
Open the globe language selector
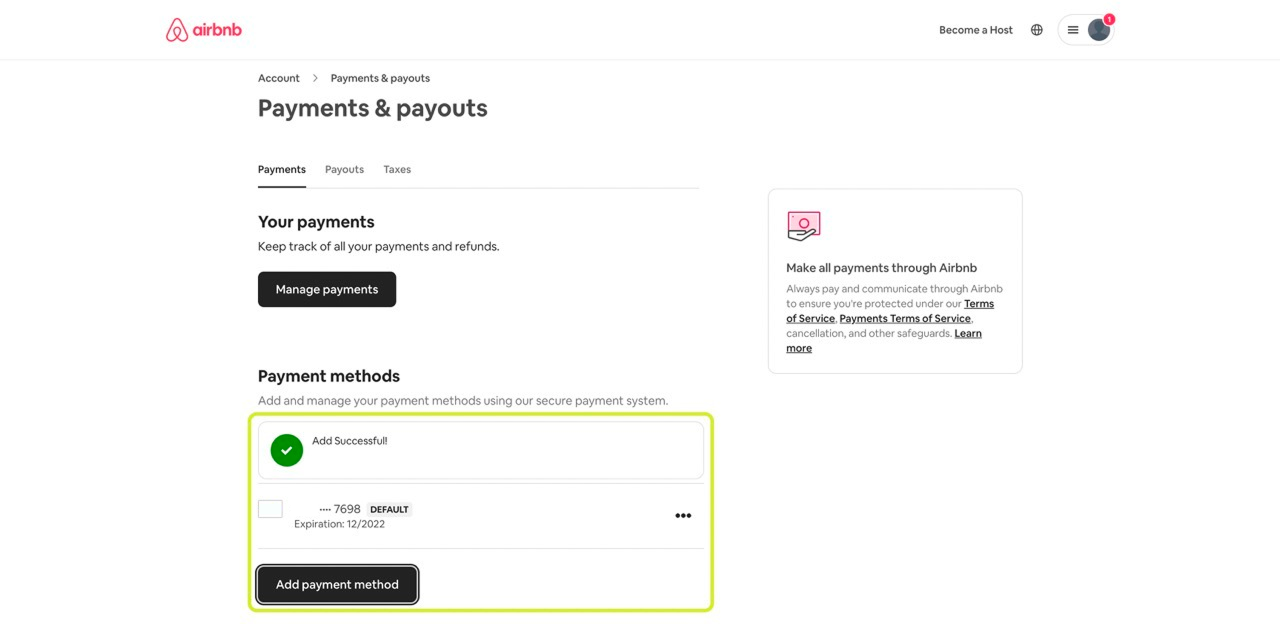pyautogui.click(x=1036, y=30)
